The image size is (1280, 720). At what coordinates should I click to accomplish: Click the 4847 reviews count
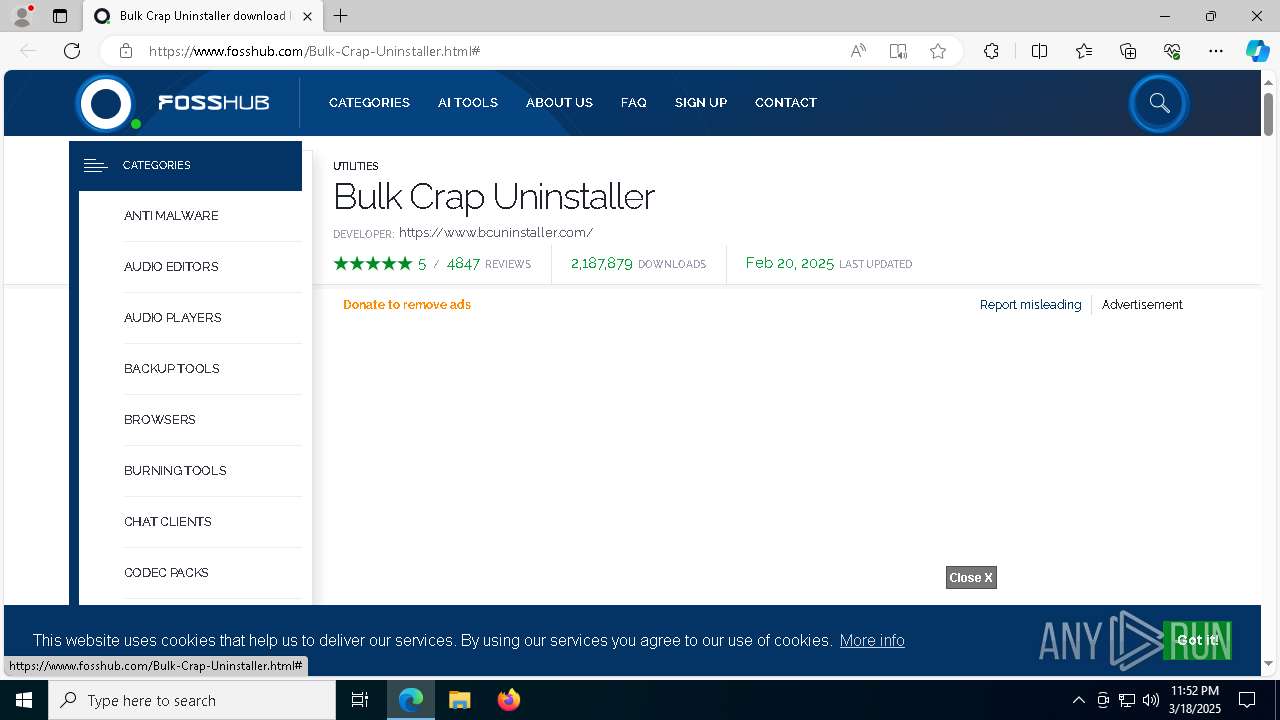tap(463, 264)
